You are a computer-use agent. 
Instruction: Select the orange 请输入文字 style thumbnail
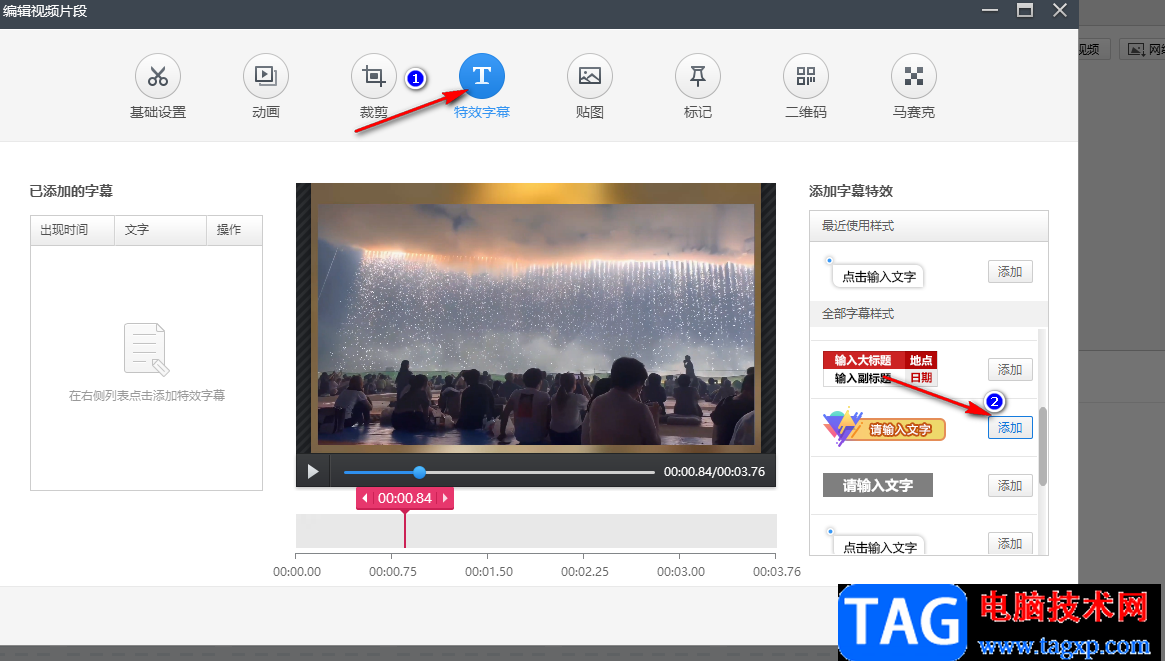tap(884, 428)
